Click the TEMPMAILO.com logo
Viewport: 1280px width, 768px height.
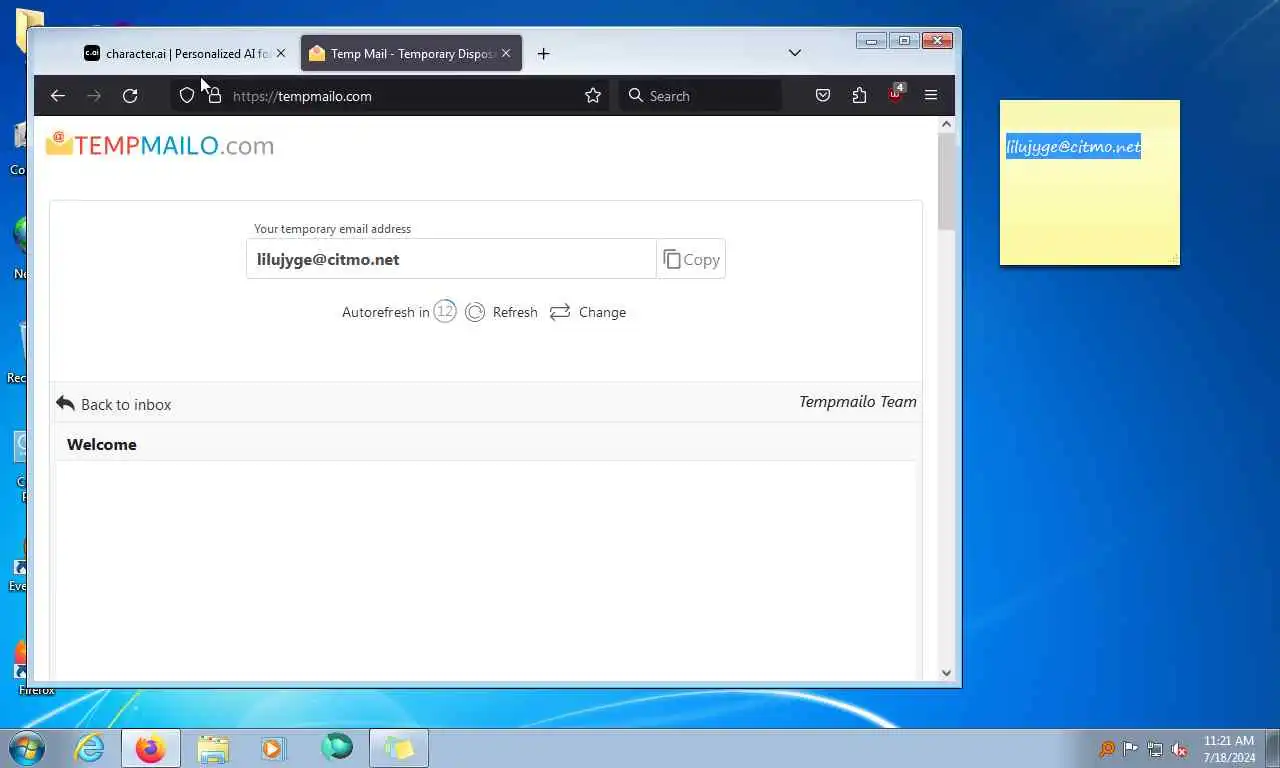[160, 145]
